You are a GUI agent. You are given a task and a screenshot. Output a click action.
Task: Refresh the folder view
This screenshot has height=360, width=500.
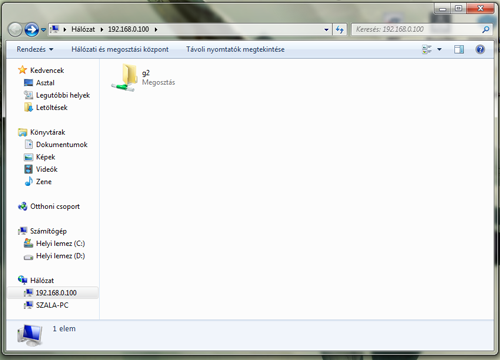tap(340, 30)
